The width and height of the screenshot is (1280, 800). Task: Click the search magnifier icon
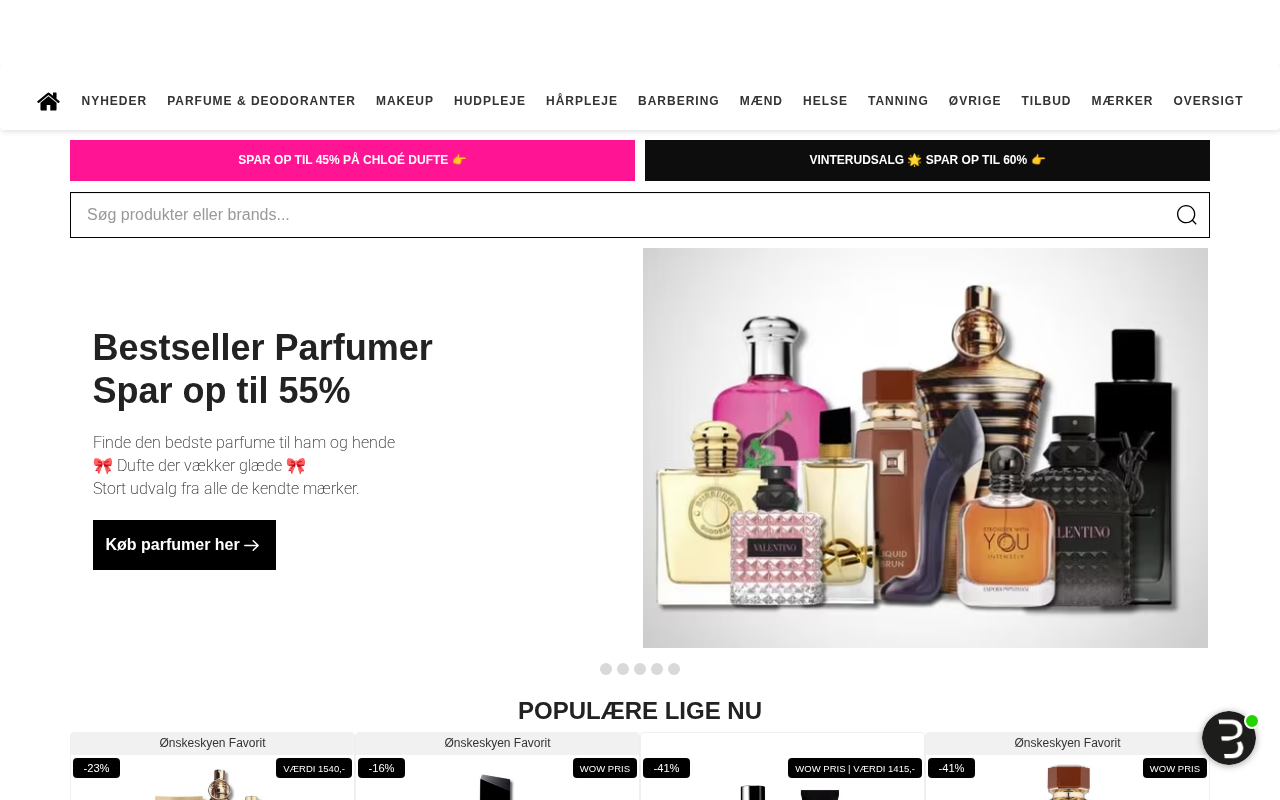coord(1186,215)
